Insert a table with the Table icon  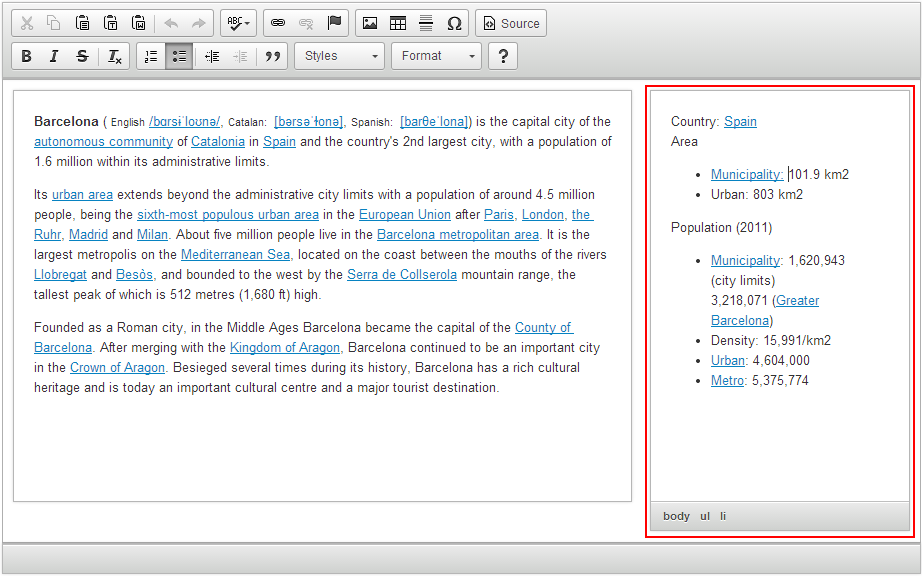tap(398, 24)
